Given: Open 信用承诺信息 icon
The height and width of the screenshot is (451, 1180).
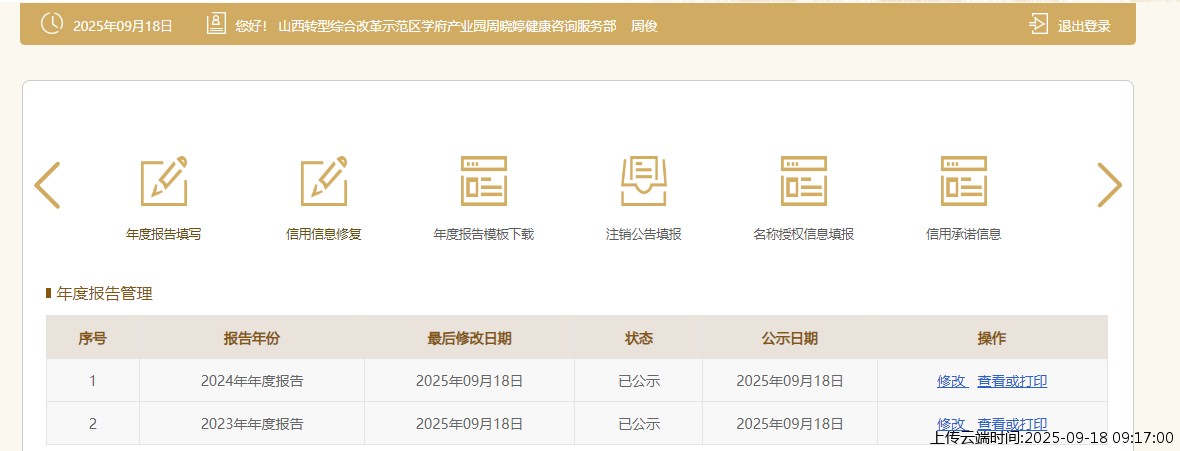Looking at the screenshot, I should 964,181.
